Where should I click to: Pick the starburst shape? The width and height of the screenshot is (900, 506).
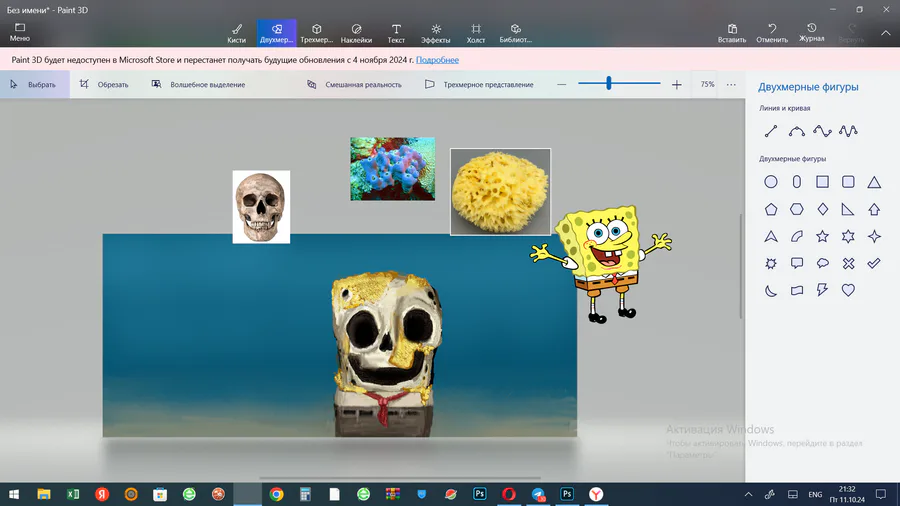(x=771, y=263)
